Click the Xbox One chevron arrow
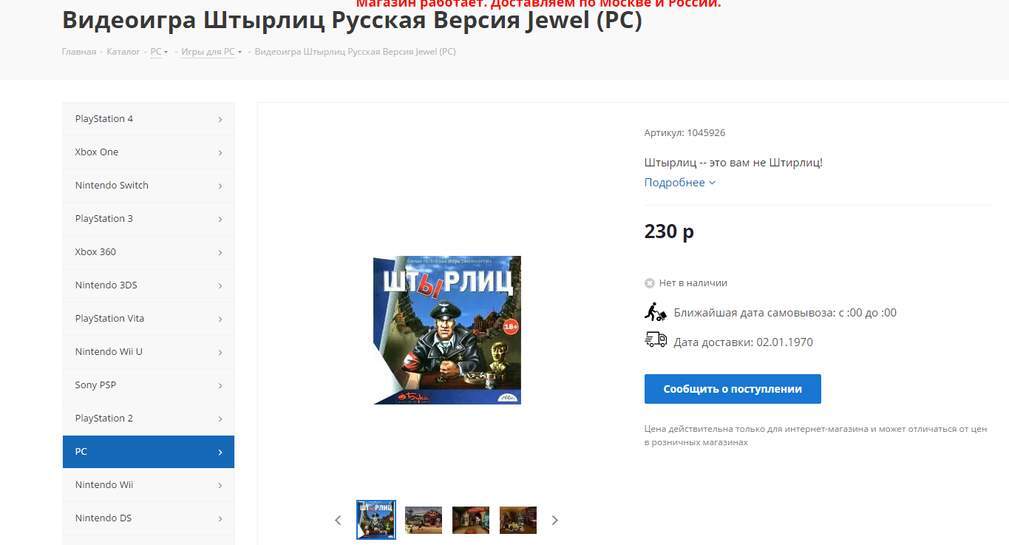The height and width of the screenshot is (545, 1009). pyautogui.click(x=220, y=152)
